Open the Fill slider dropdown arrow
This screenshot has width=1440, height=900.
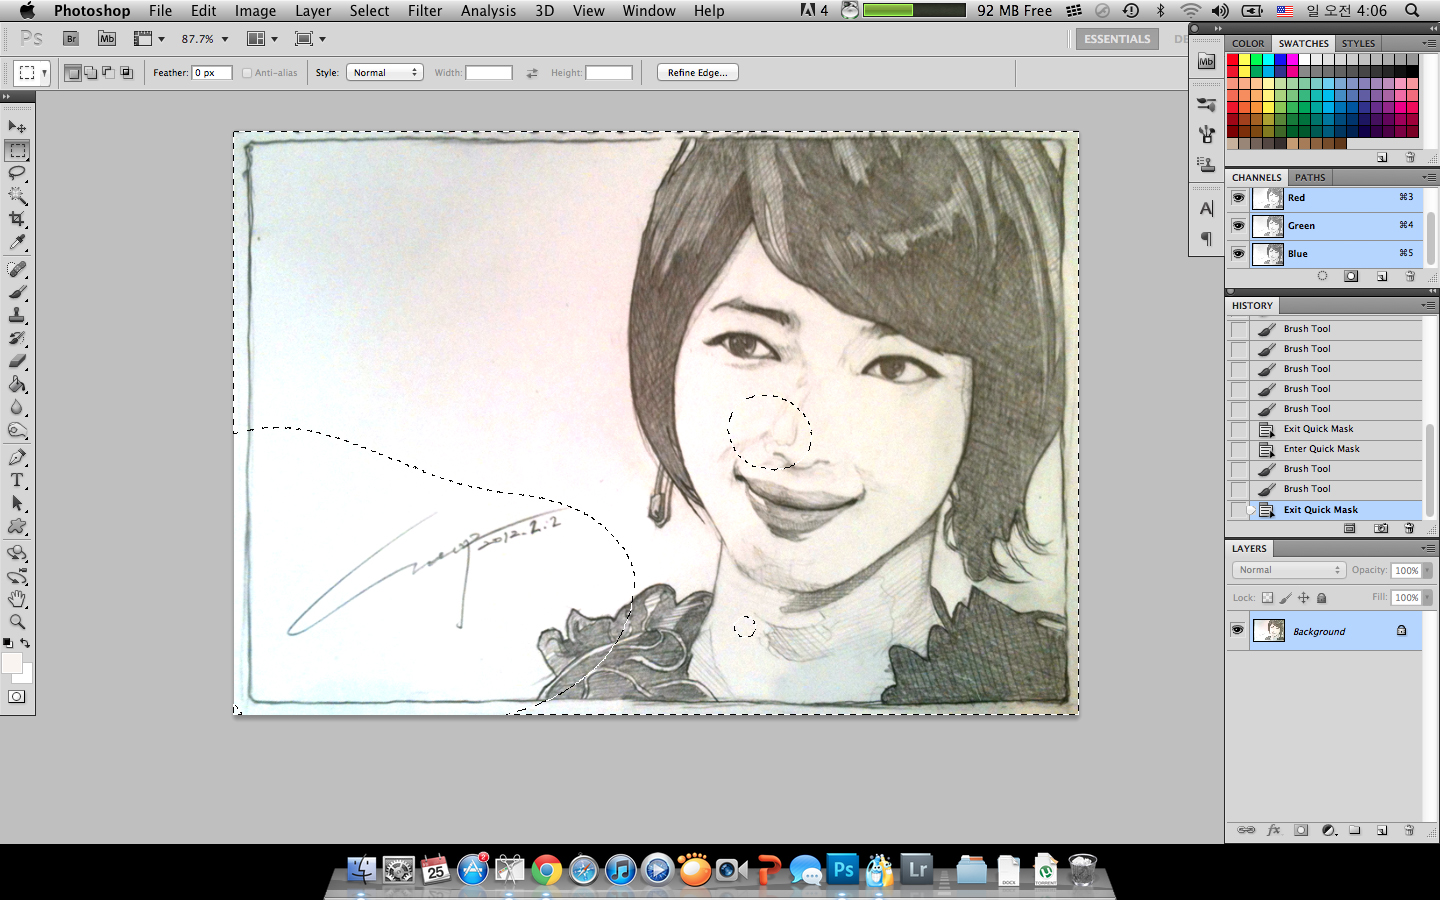point(1427,598)
